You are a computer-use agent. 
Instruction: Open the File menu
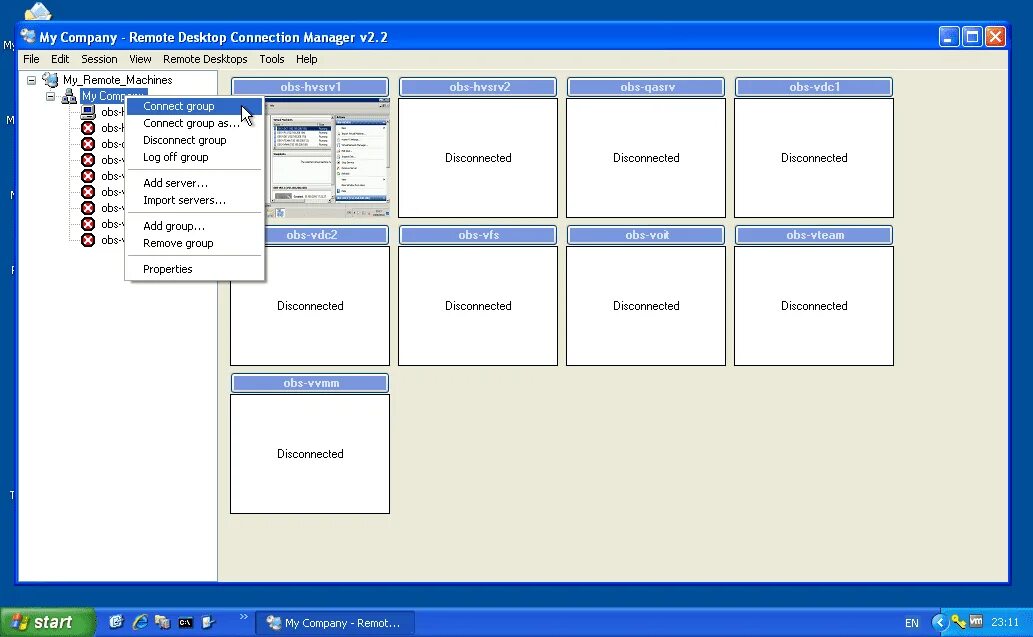31,59
